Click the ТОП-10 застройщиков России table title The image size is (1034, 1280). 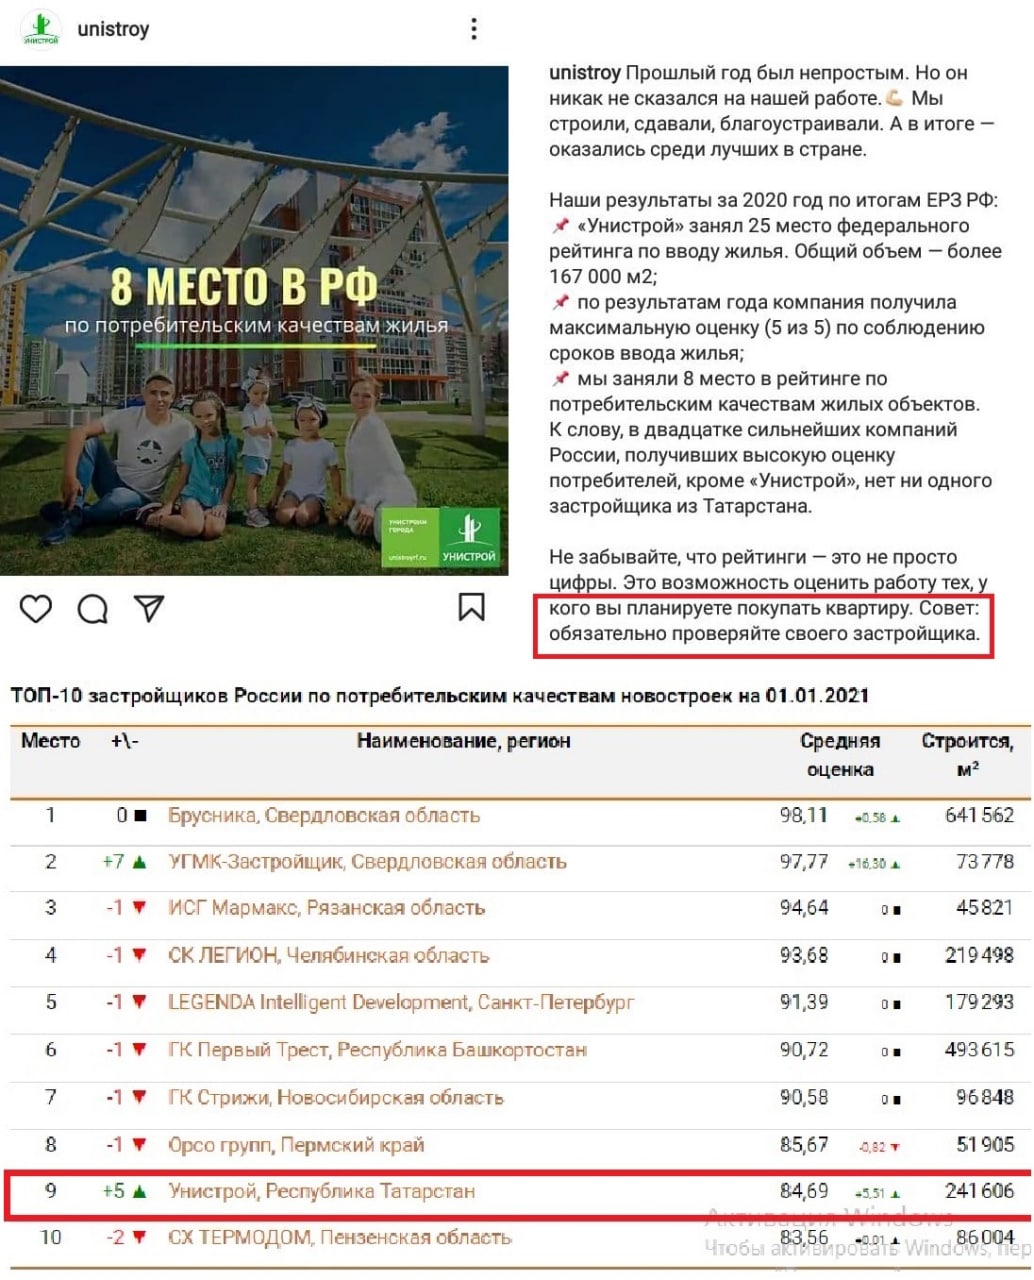(439, 695)
